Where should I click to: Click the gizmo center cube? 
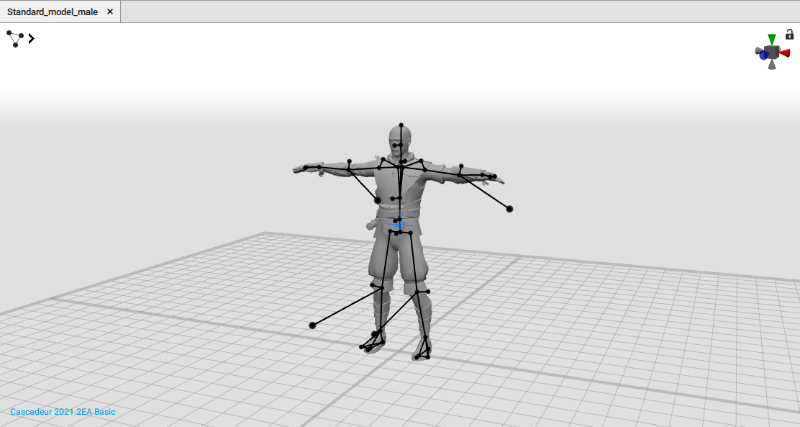(x=772, y=52)
